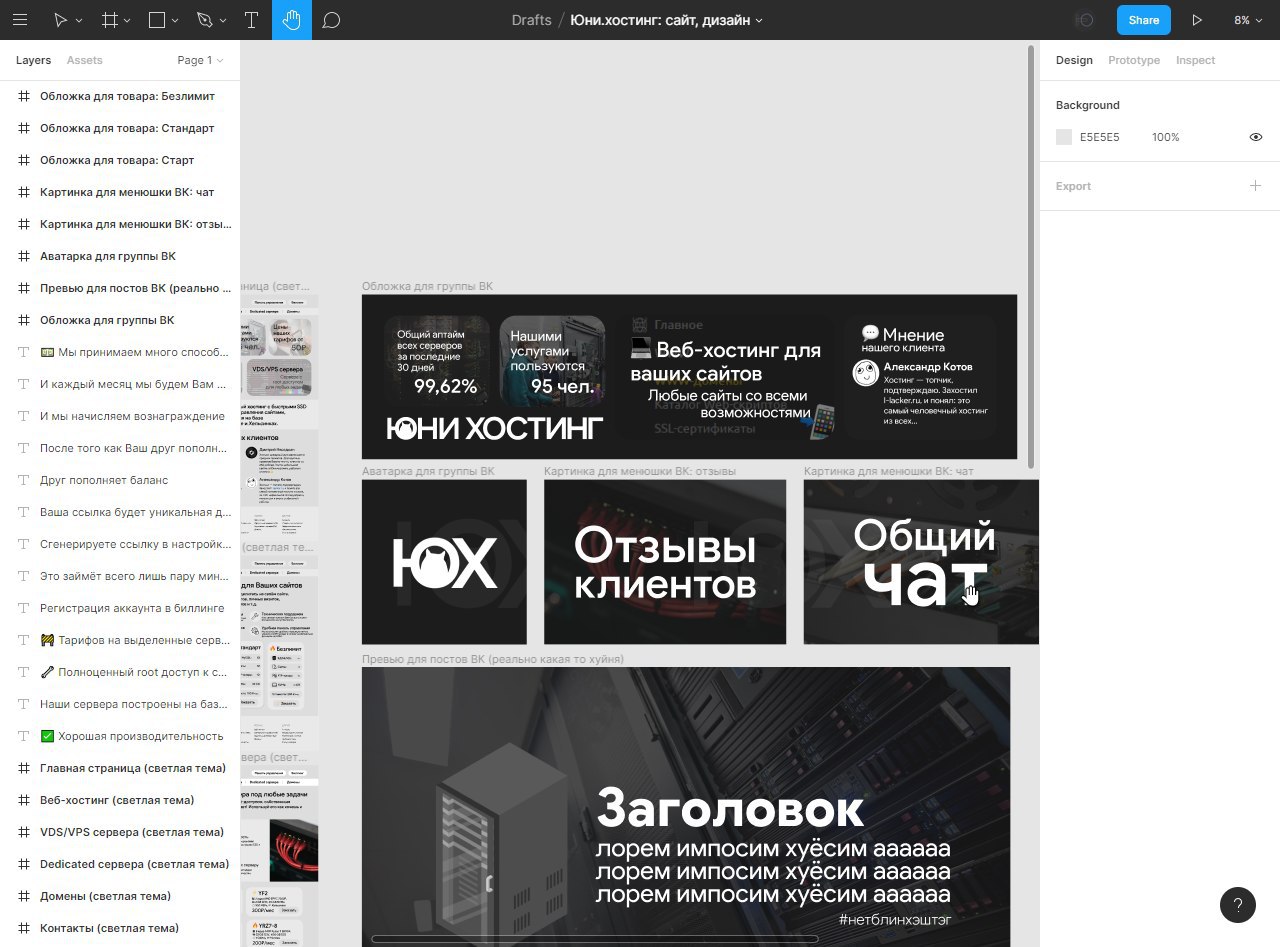Click canvas label Картинка для менюшки ВК: отзывы
Viewport: 1280px width, 947px height.
[x=640, y=471]
